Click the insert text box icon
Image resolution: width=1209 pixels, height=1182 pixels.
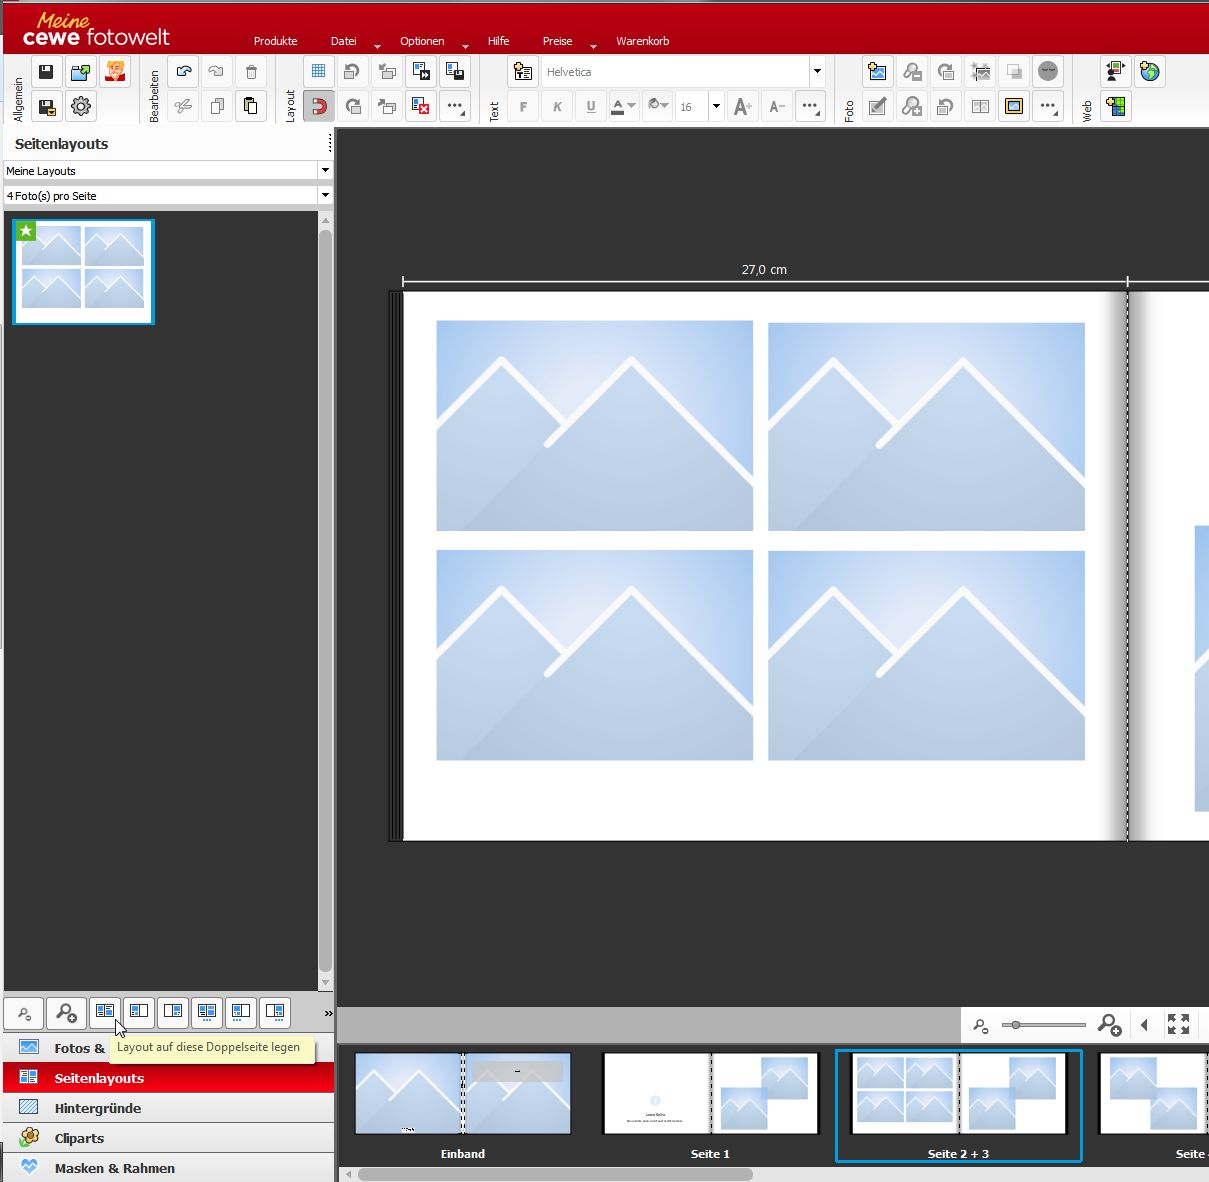pyautogui.click(x=523, y=72)
